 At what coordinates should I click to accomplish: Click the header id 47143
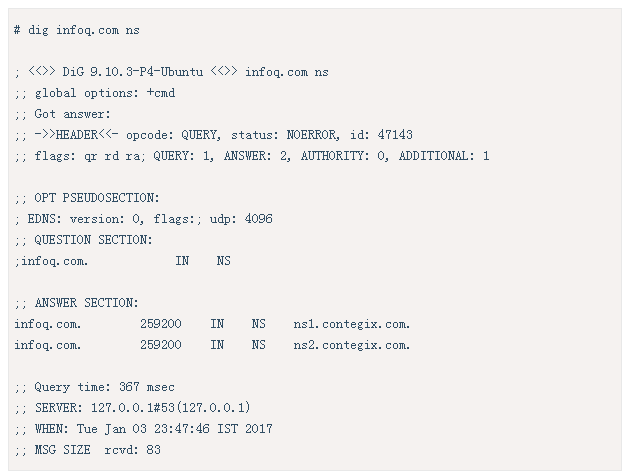click(x=381, y=135)
